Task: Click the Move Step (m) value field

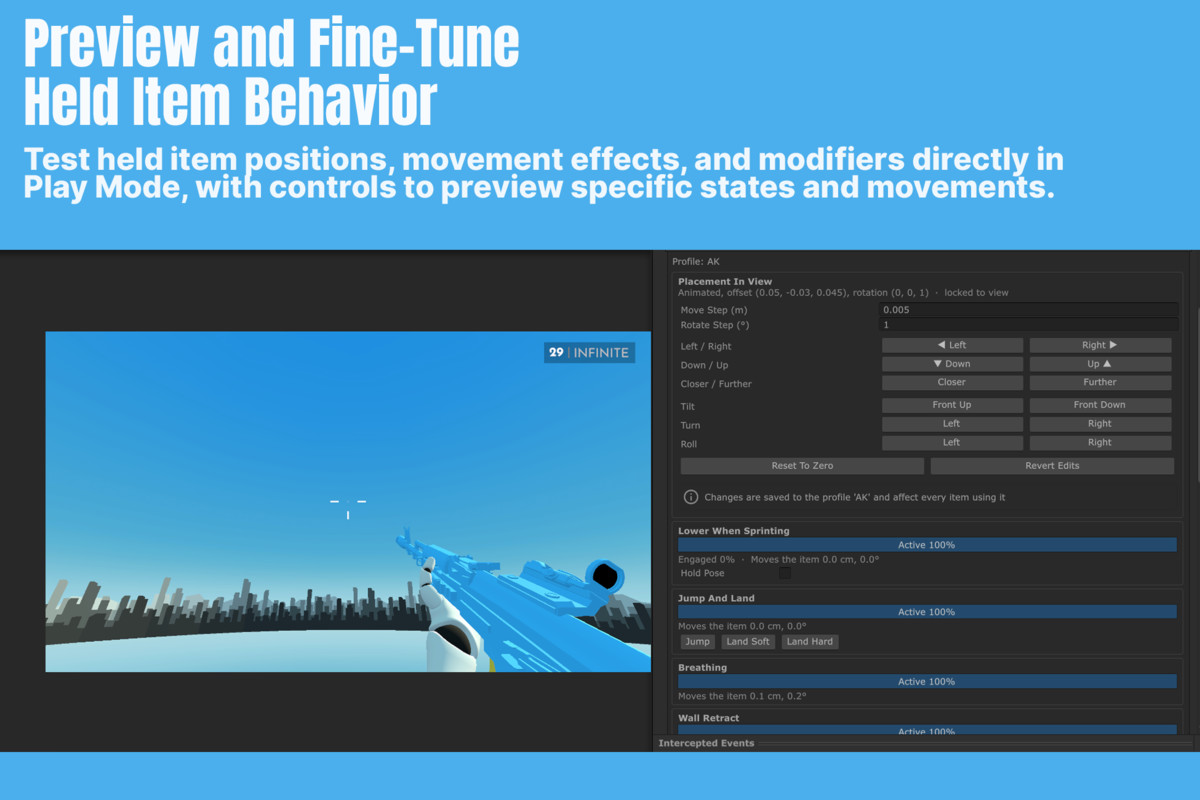Action: 1028,310
